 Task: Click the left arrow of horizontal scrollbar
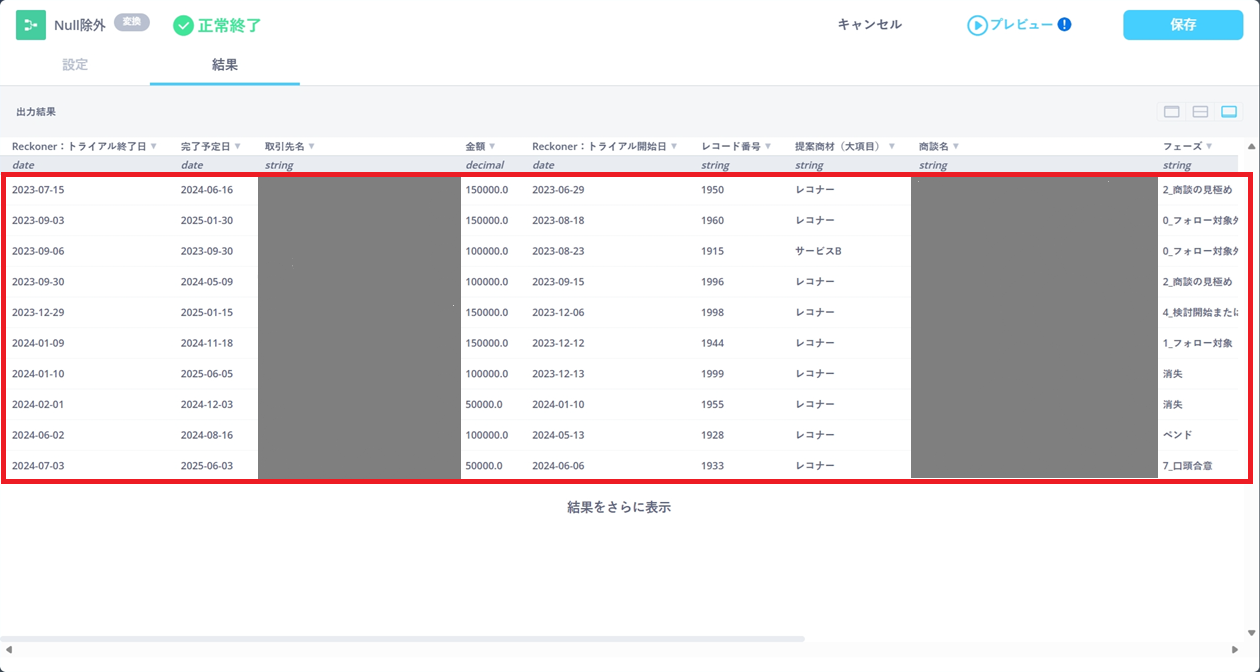8,650
